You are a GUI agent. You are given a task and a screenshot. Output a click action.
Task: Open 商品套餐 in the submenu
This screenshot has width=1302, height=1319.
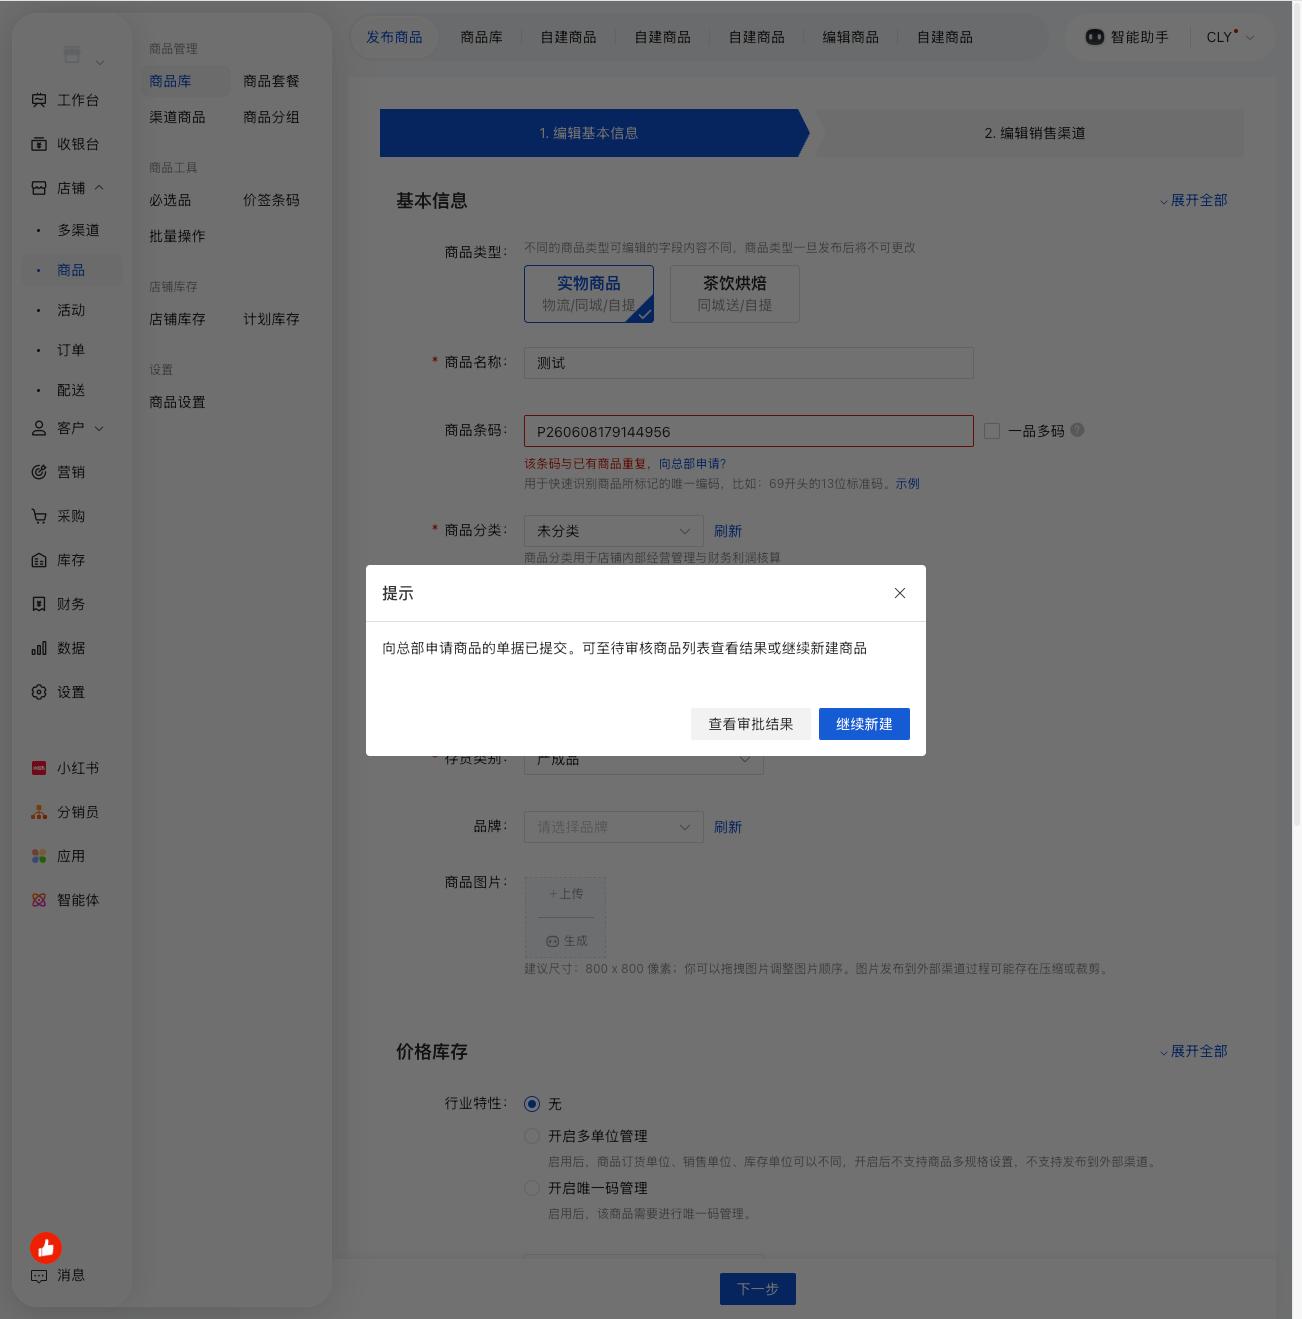coord(271,81)
